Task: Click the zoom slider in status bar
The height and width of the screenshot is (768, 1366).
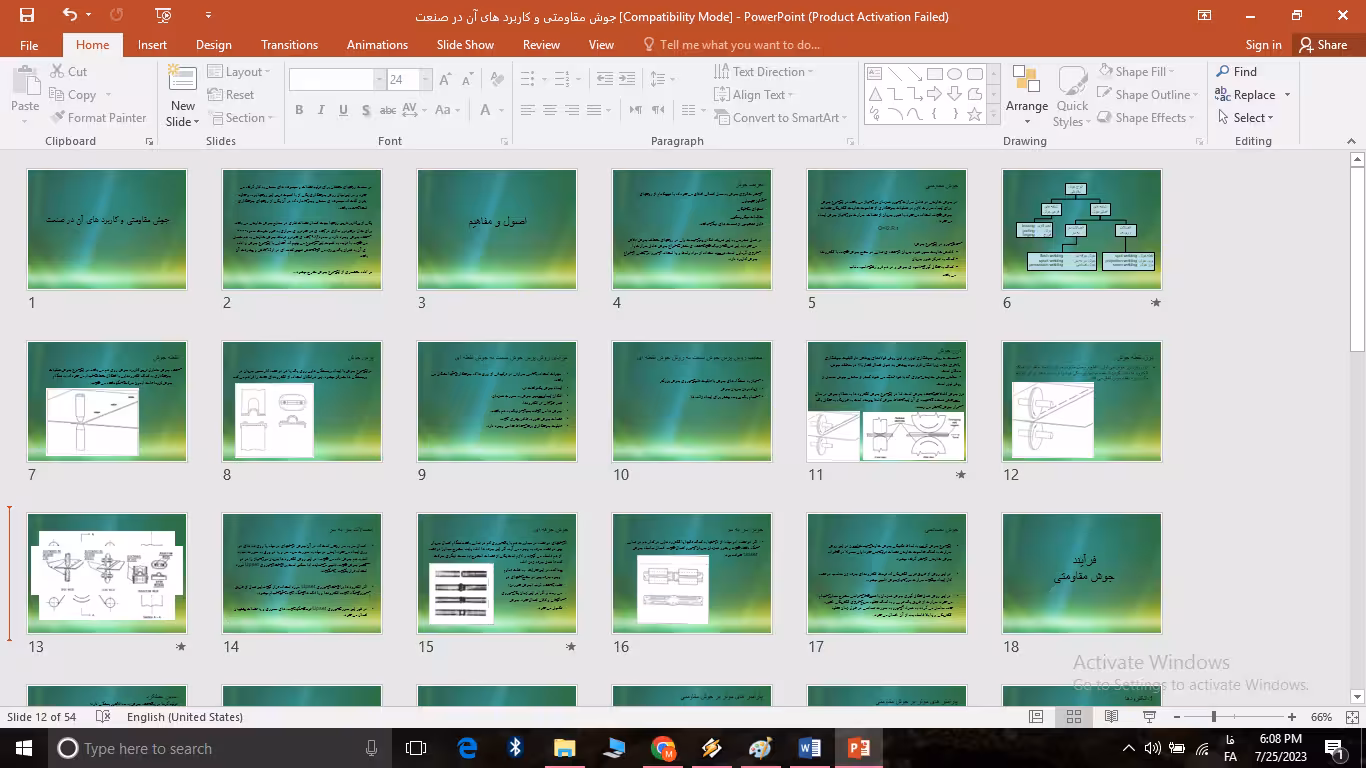Action: (1213, 717)
